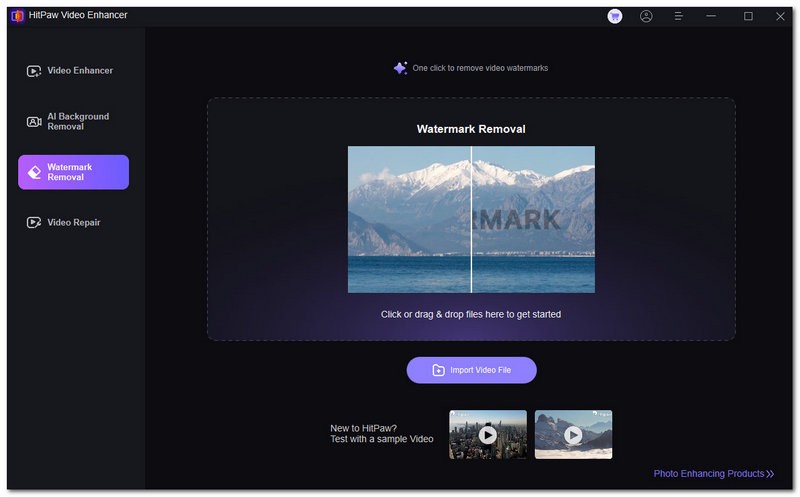Open Photo Enhancing Products link
This screenshot has width=800, height=497.
pyautogui.click(x=714, y=474)
